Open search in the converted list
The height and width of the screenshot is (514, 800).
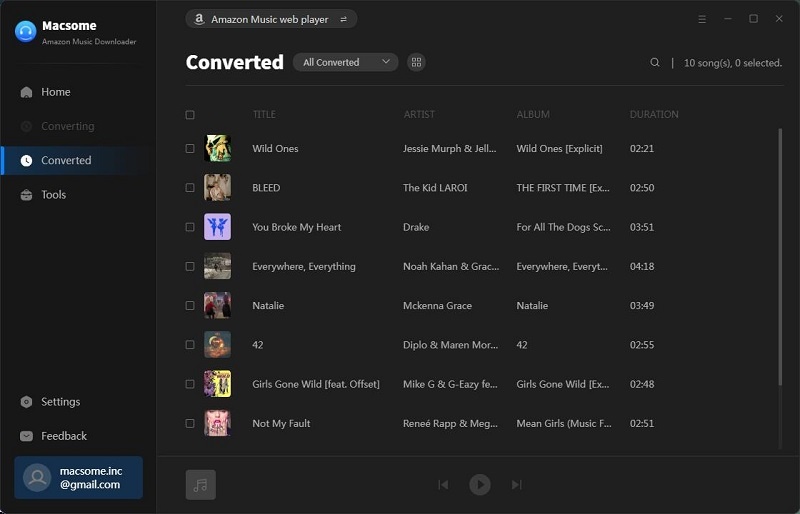coord(655,62)
